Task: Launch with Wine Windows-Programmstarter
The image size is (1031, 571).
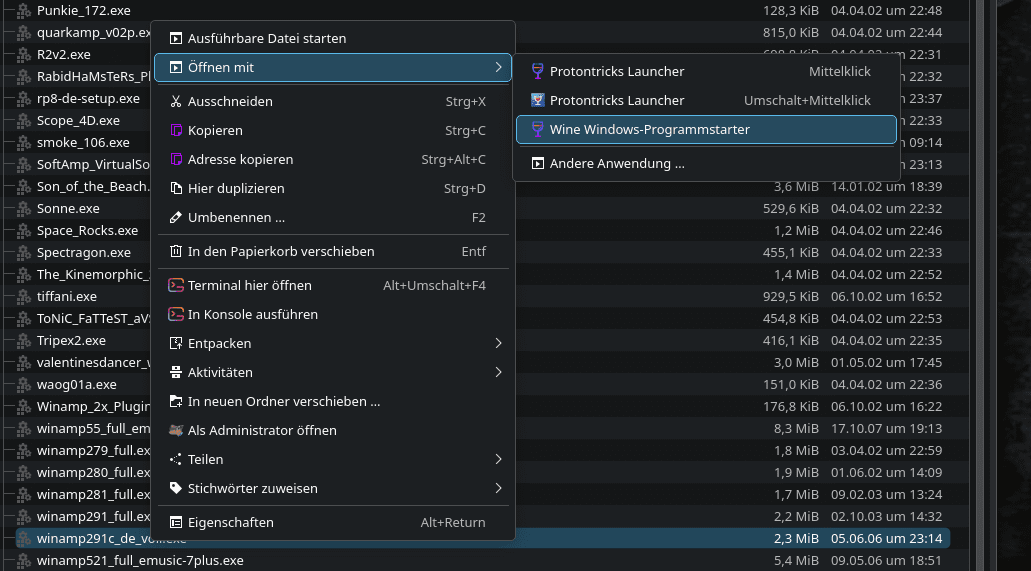Action: click(706, 130)
